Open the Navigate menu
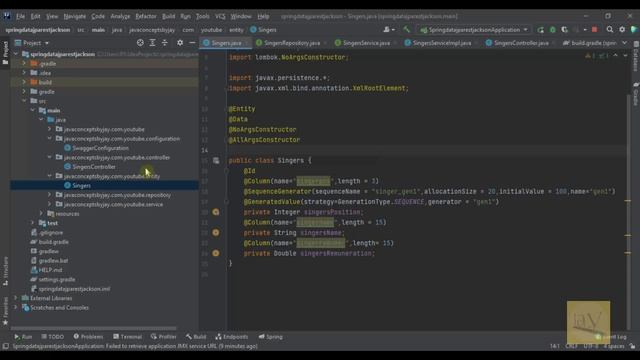This screenshot has height=360, width=640. (x=75, y=16)
